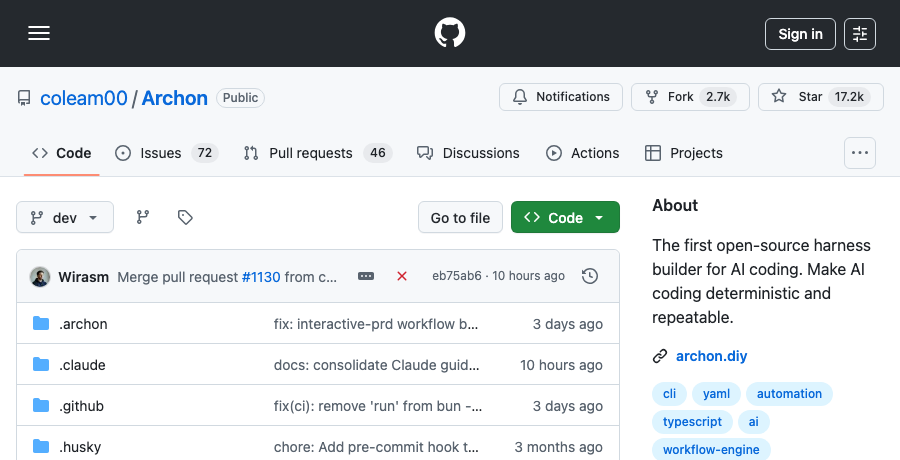The width and height of the screenshot is (900, 460).
Task: Expand commit message ellipsis button
Action: [x=366, y=276]
